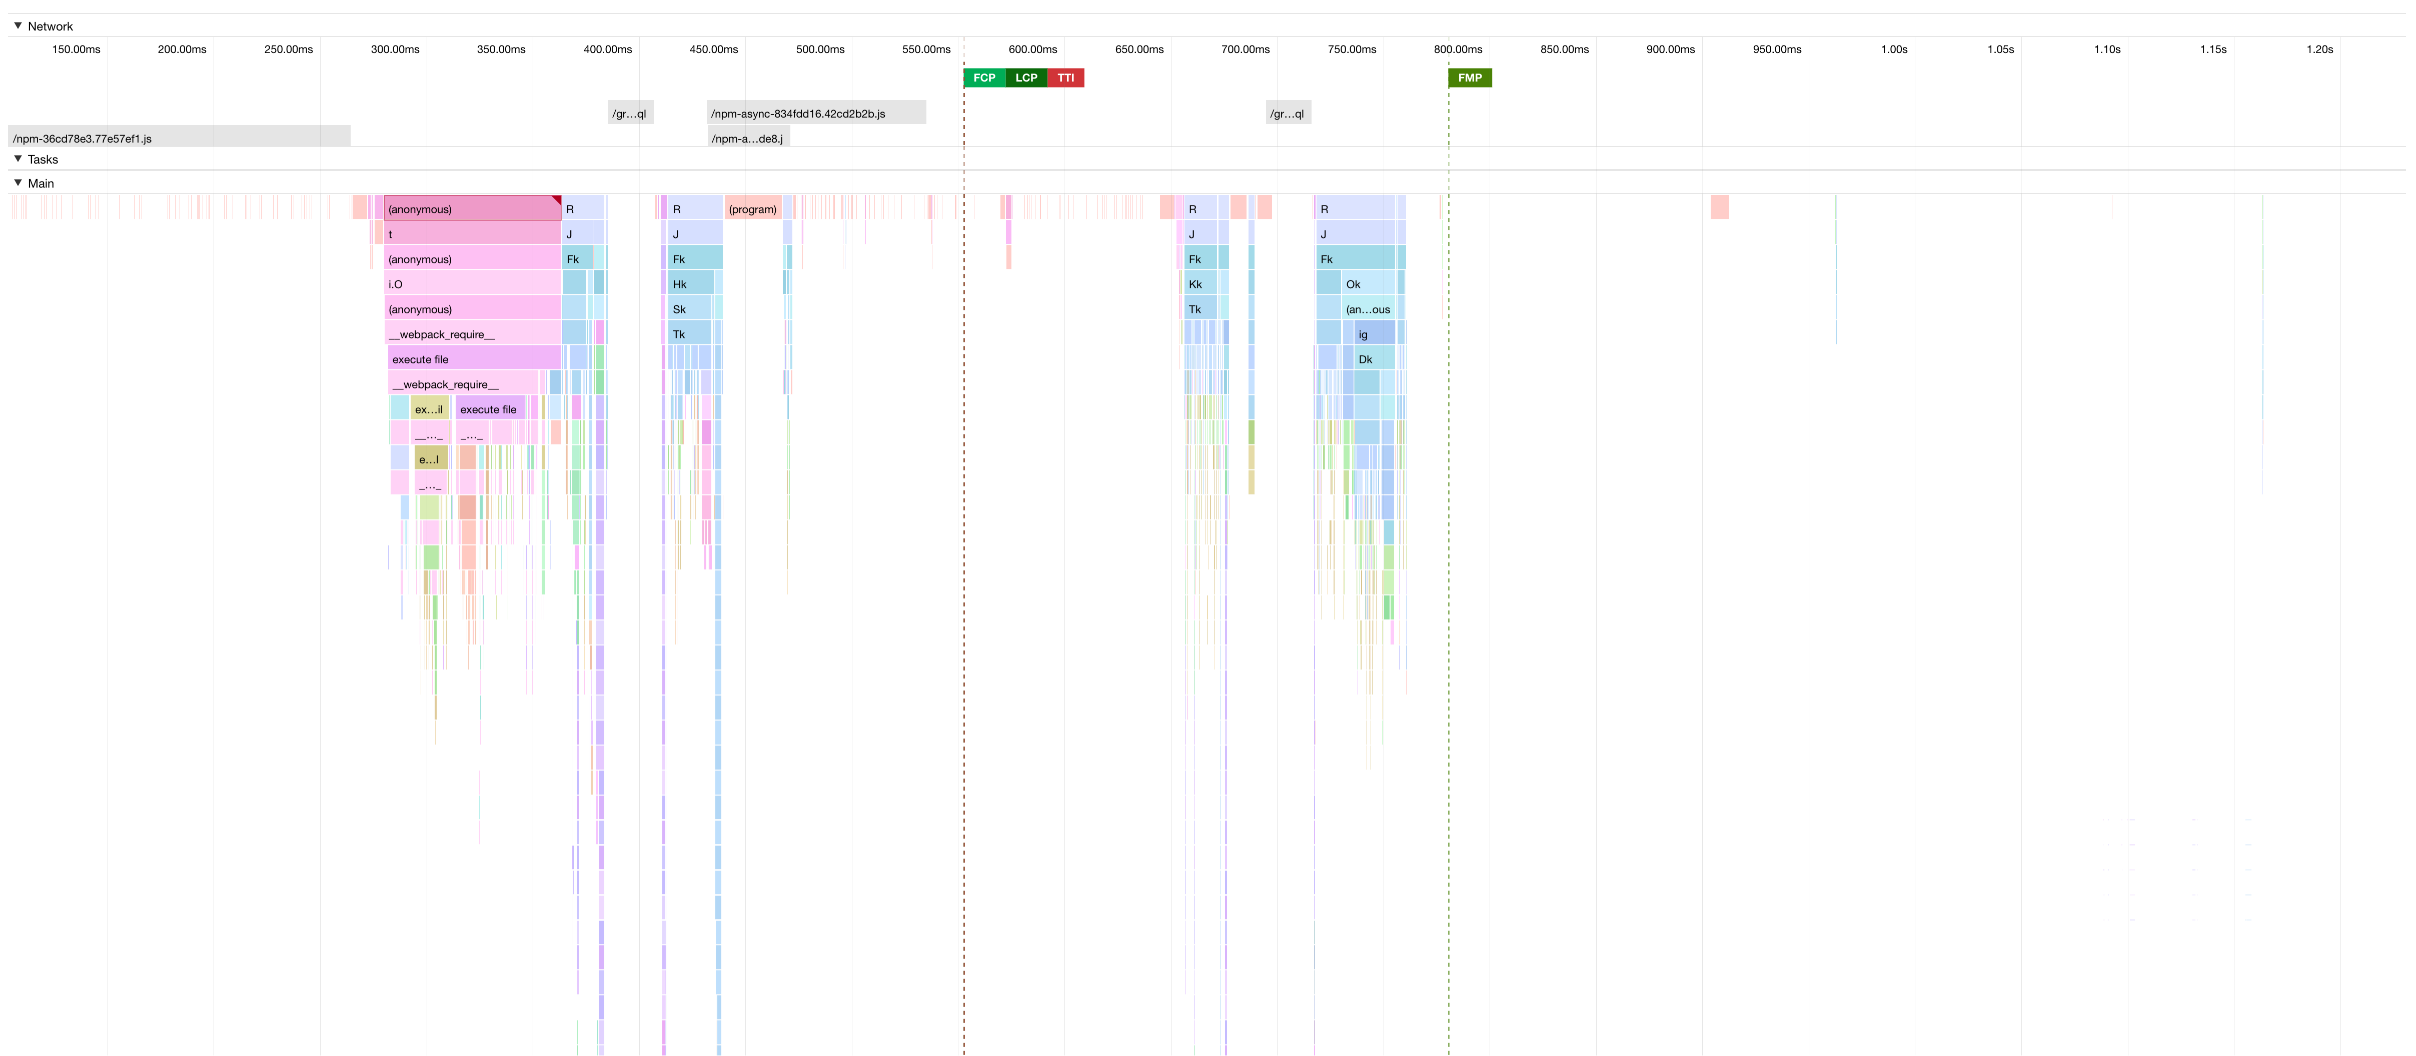Select the /npm-36cd78e3.77e57ef1.js network request
The image size is (2416, 1056).
pyautogui.click(x=179, y=138)
